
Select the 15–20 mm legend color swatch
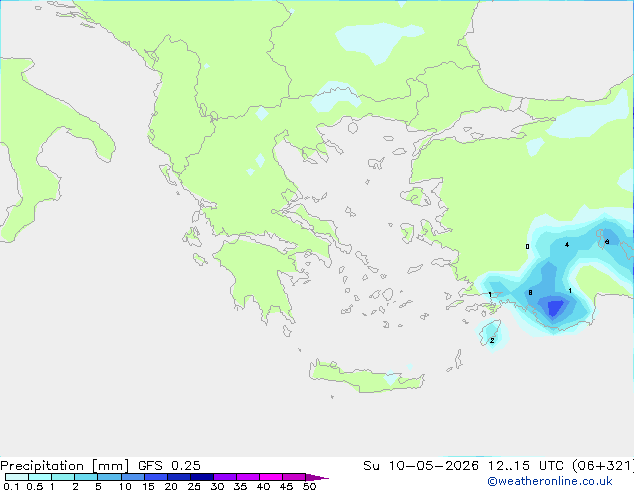point(155,477)
